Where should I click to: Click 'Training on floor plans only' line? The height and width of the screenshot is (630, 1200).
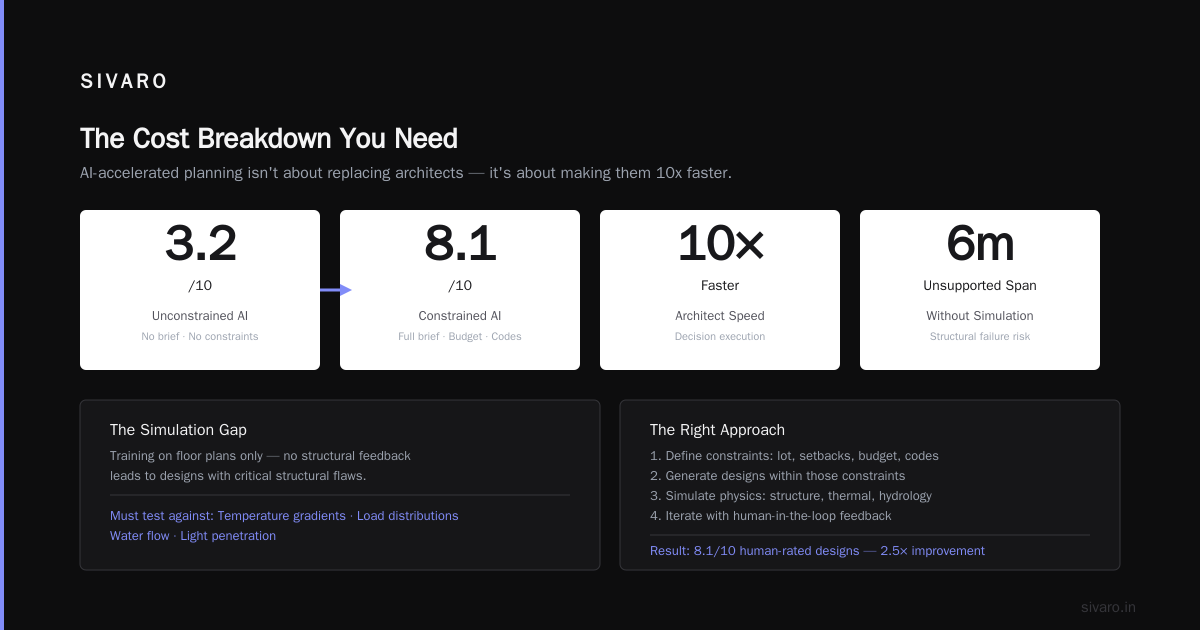click(260, 455)
